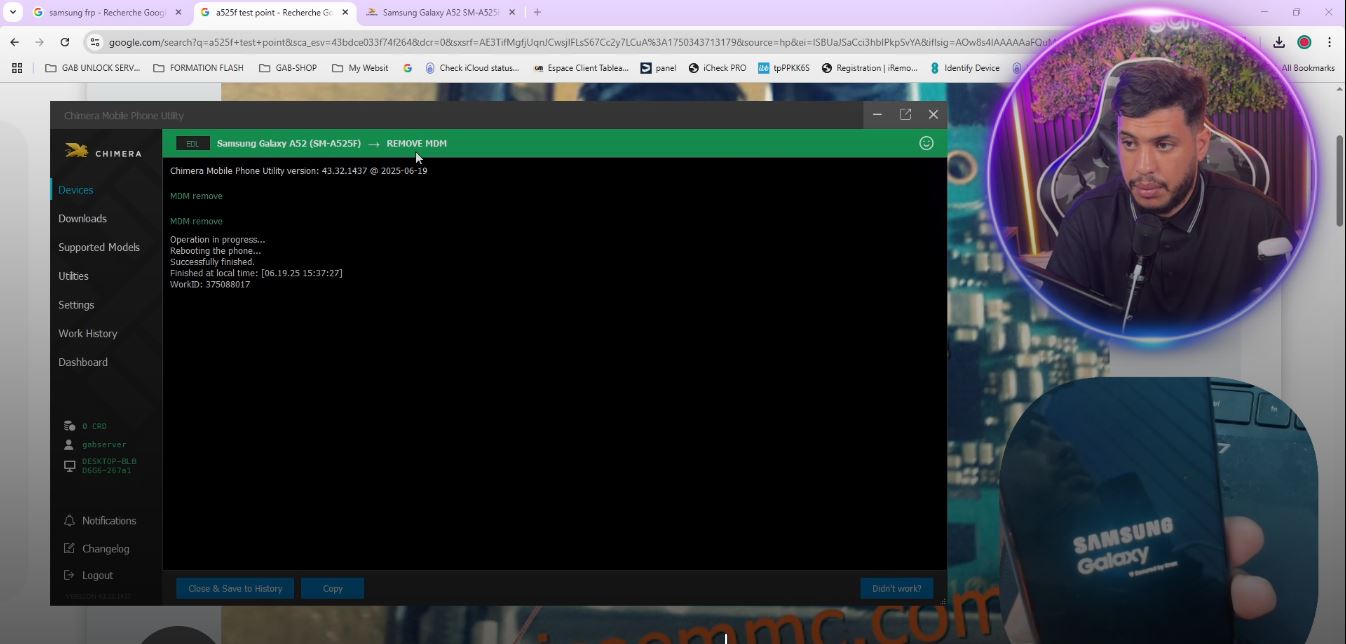Open the iCheck PRO bookmark
This screenshot has height=644, width=1346.
[717, 68]
